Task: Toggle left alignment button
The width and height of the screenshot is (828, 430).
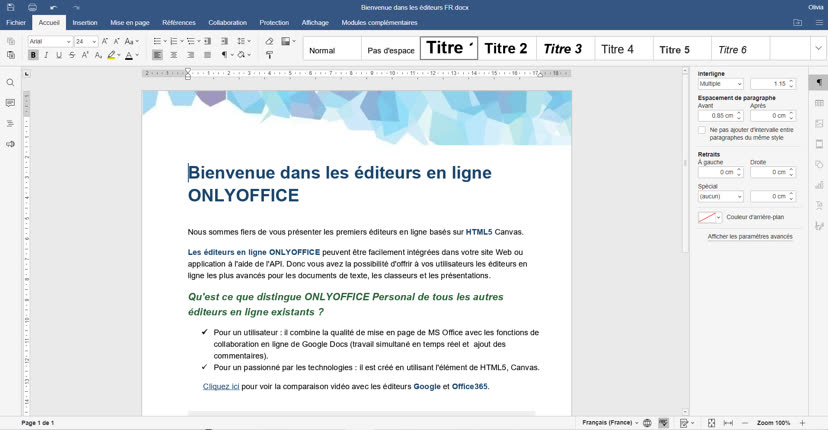Action: [x=157, y=55]
